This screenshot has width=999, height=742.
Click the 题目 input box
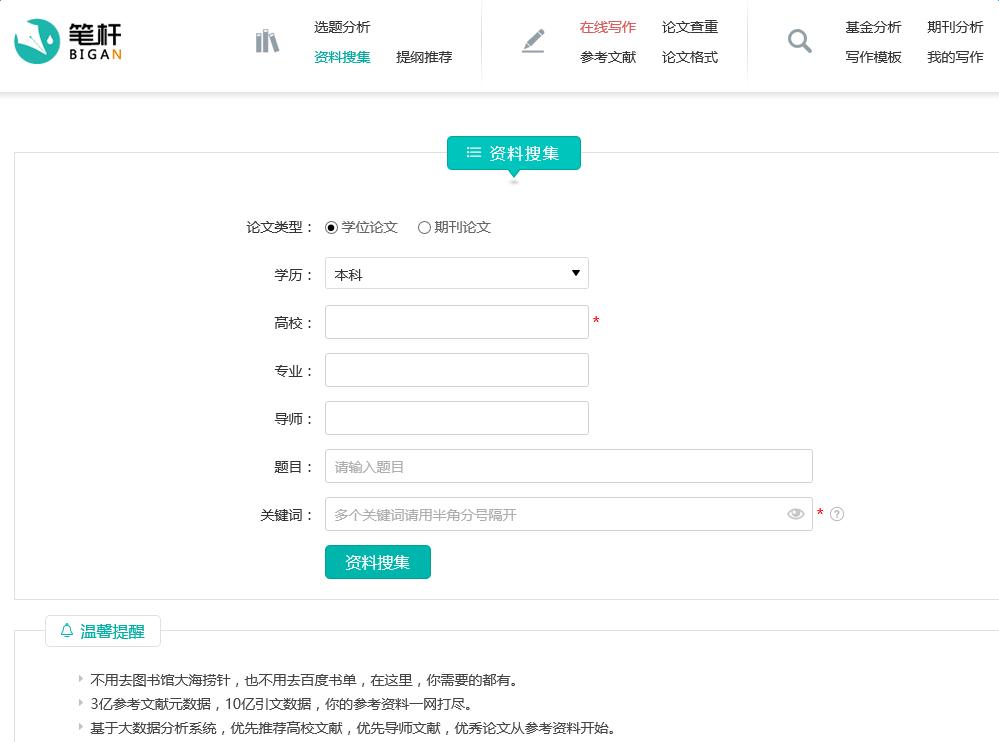568,466
